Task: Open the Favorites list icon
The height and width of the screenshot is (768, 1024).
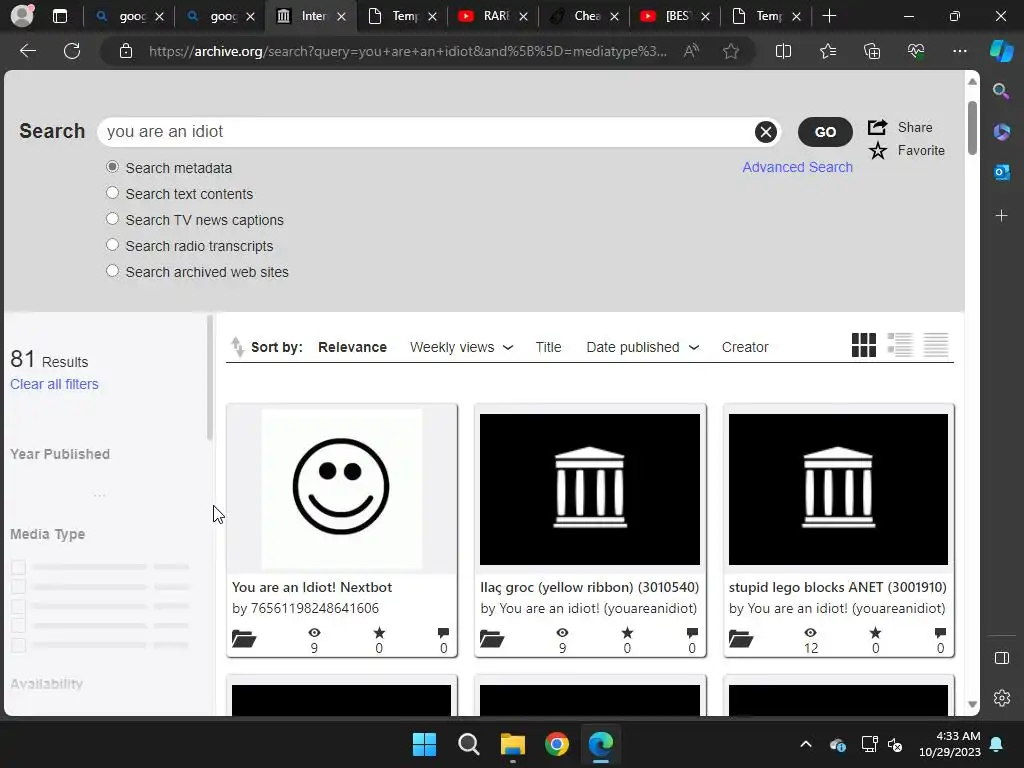Action: [827, 51]
